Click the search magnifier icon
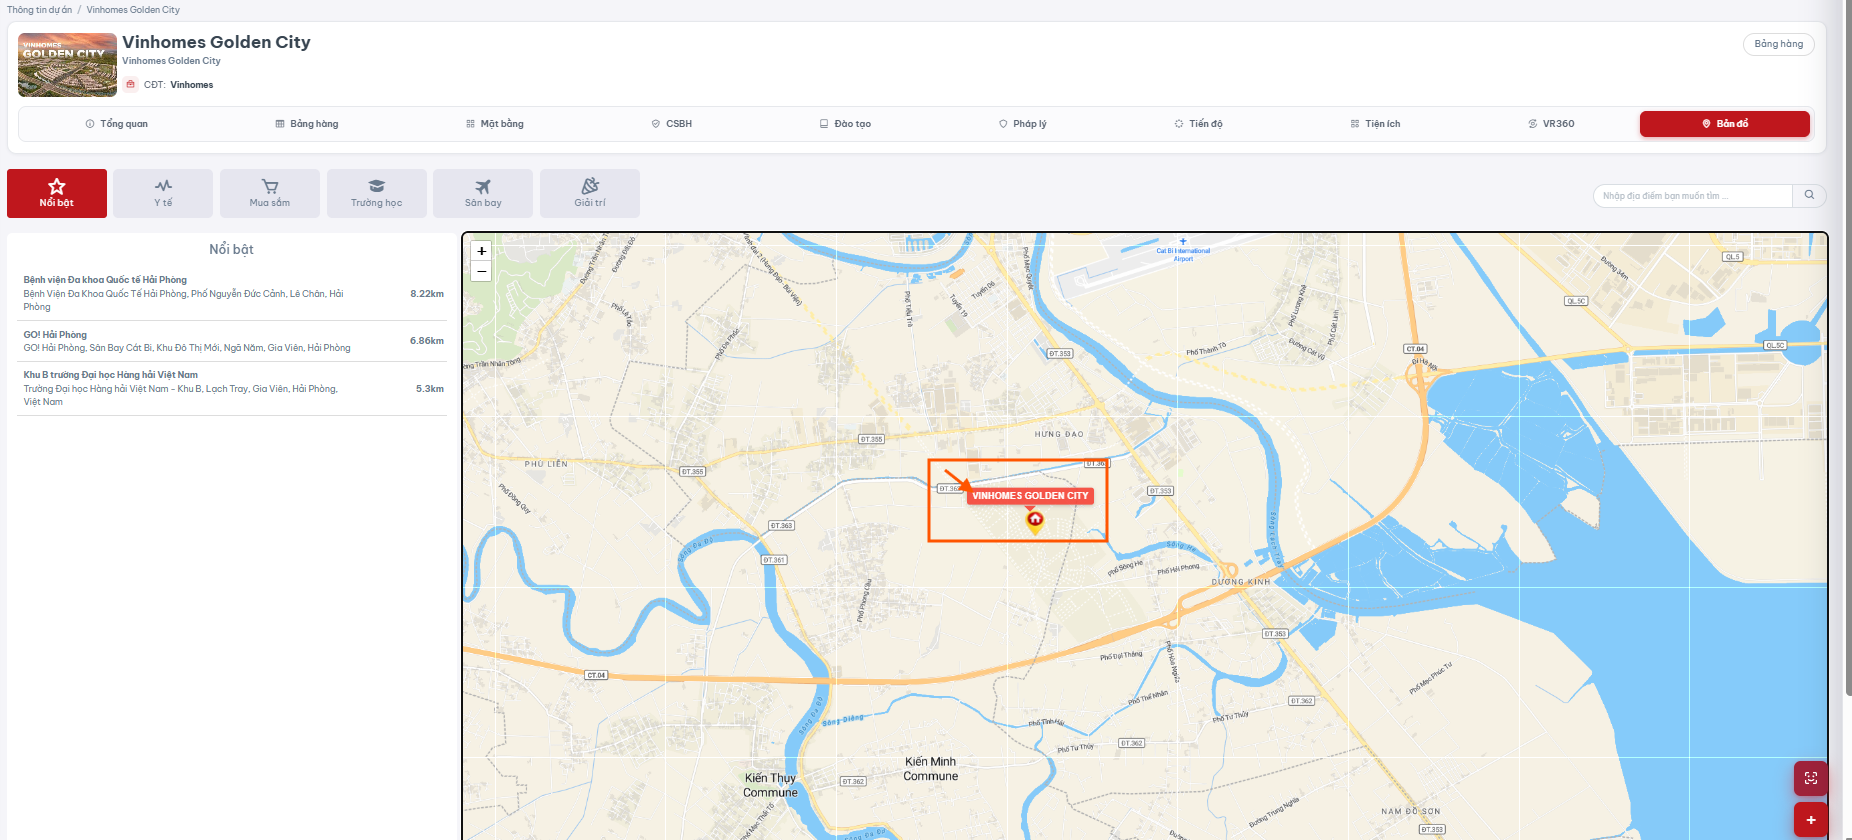This screenshot has height=840, width=1852. tap(1809, 195)
